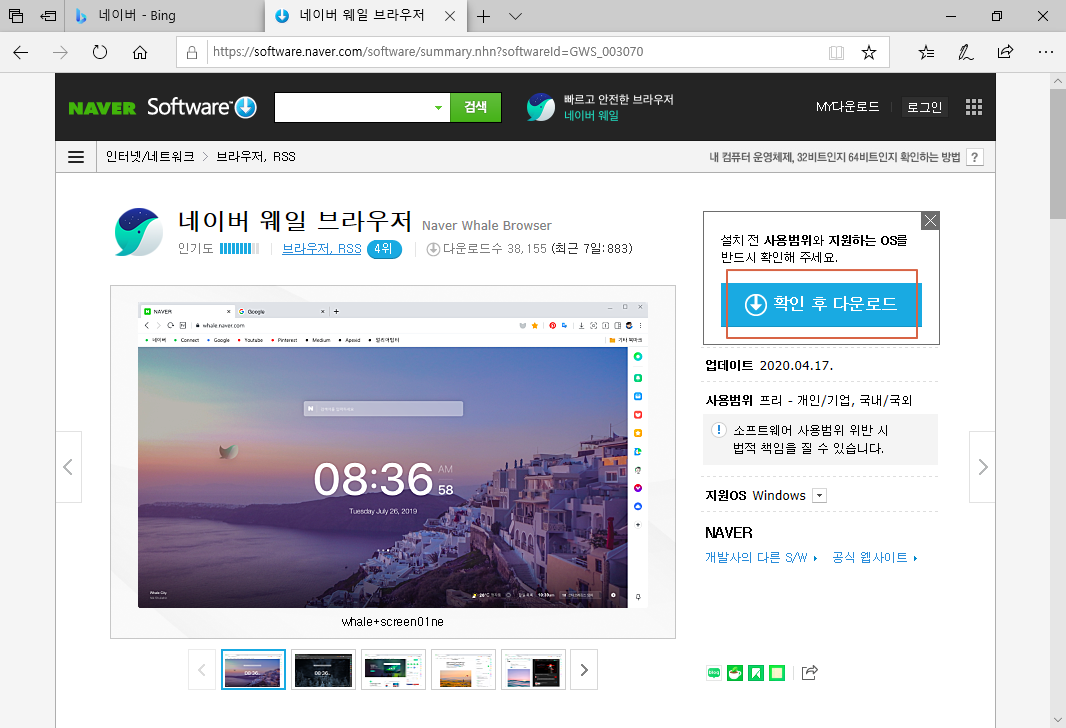Select the third screenshot thumbnail
Screen dimensions: 1066x728
(x=393, y=670)
